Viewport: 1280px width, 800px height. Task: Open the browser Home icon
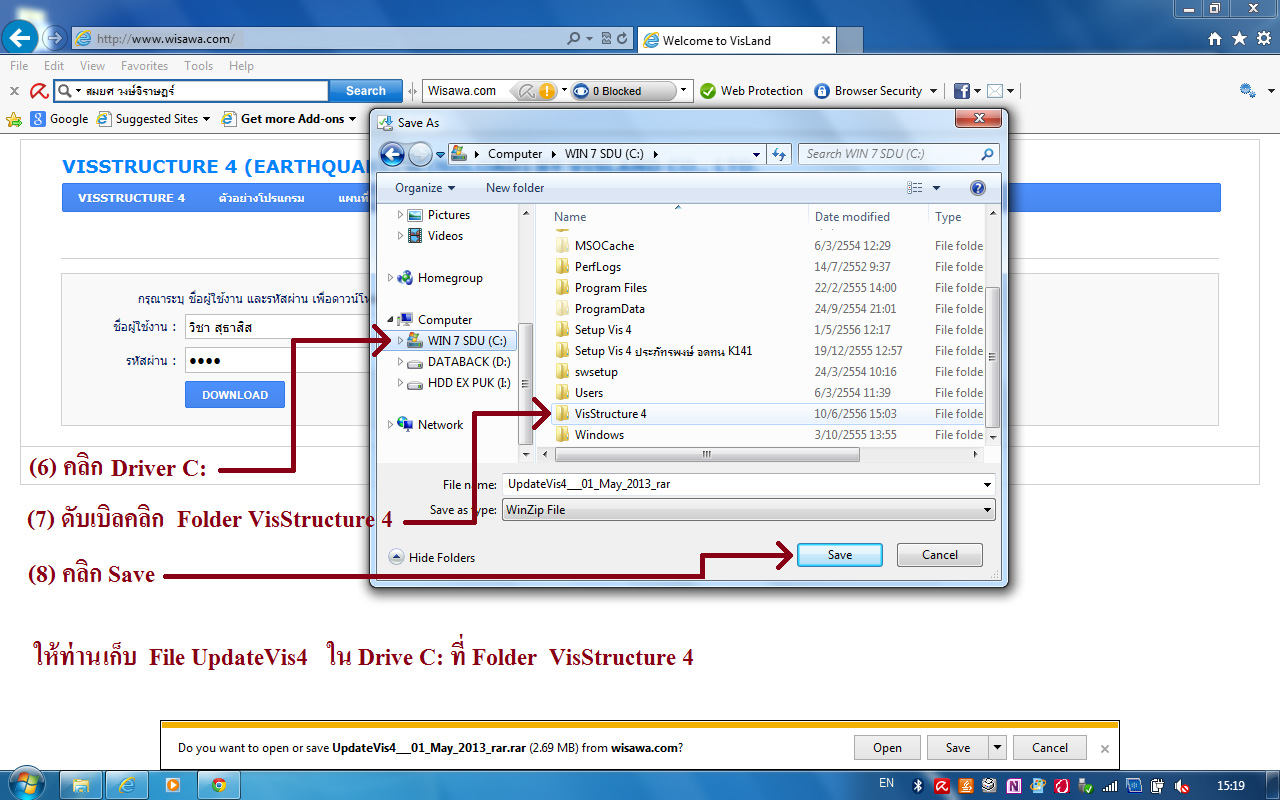(1215, 38)
